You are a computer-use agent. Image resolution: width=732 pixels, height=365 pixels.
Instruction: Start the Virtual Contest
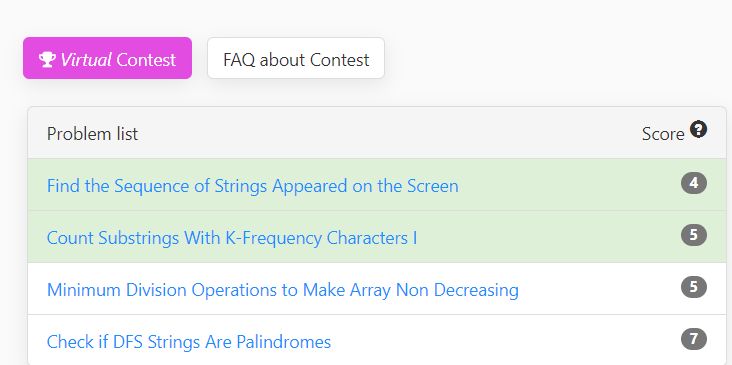point(107,58)
